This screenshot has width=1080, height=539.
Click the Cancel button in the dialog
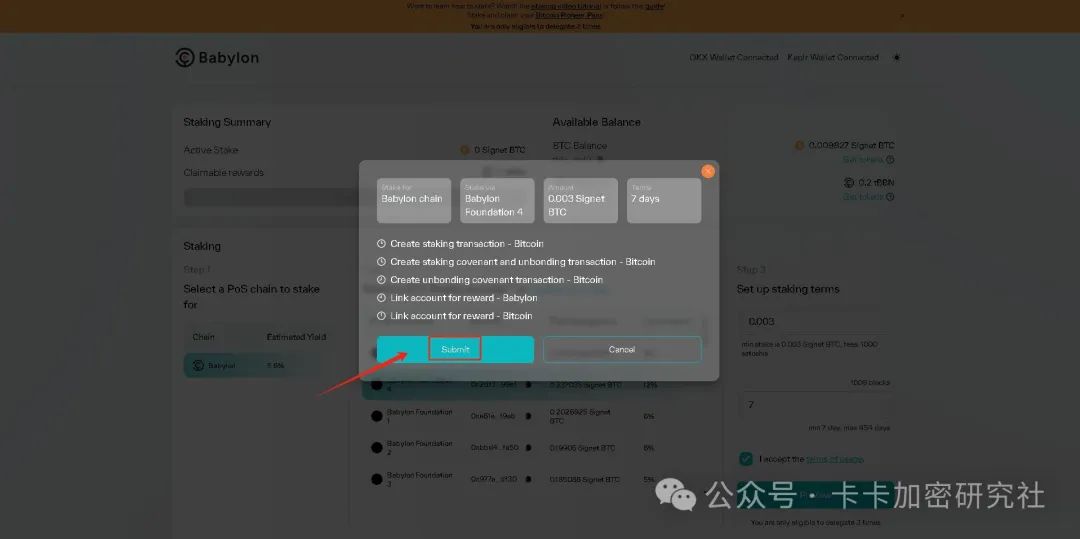pyautogui.click(x=622, y=350)
